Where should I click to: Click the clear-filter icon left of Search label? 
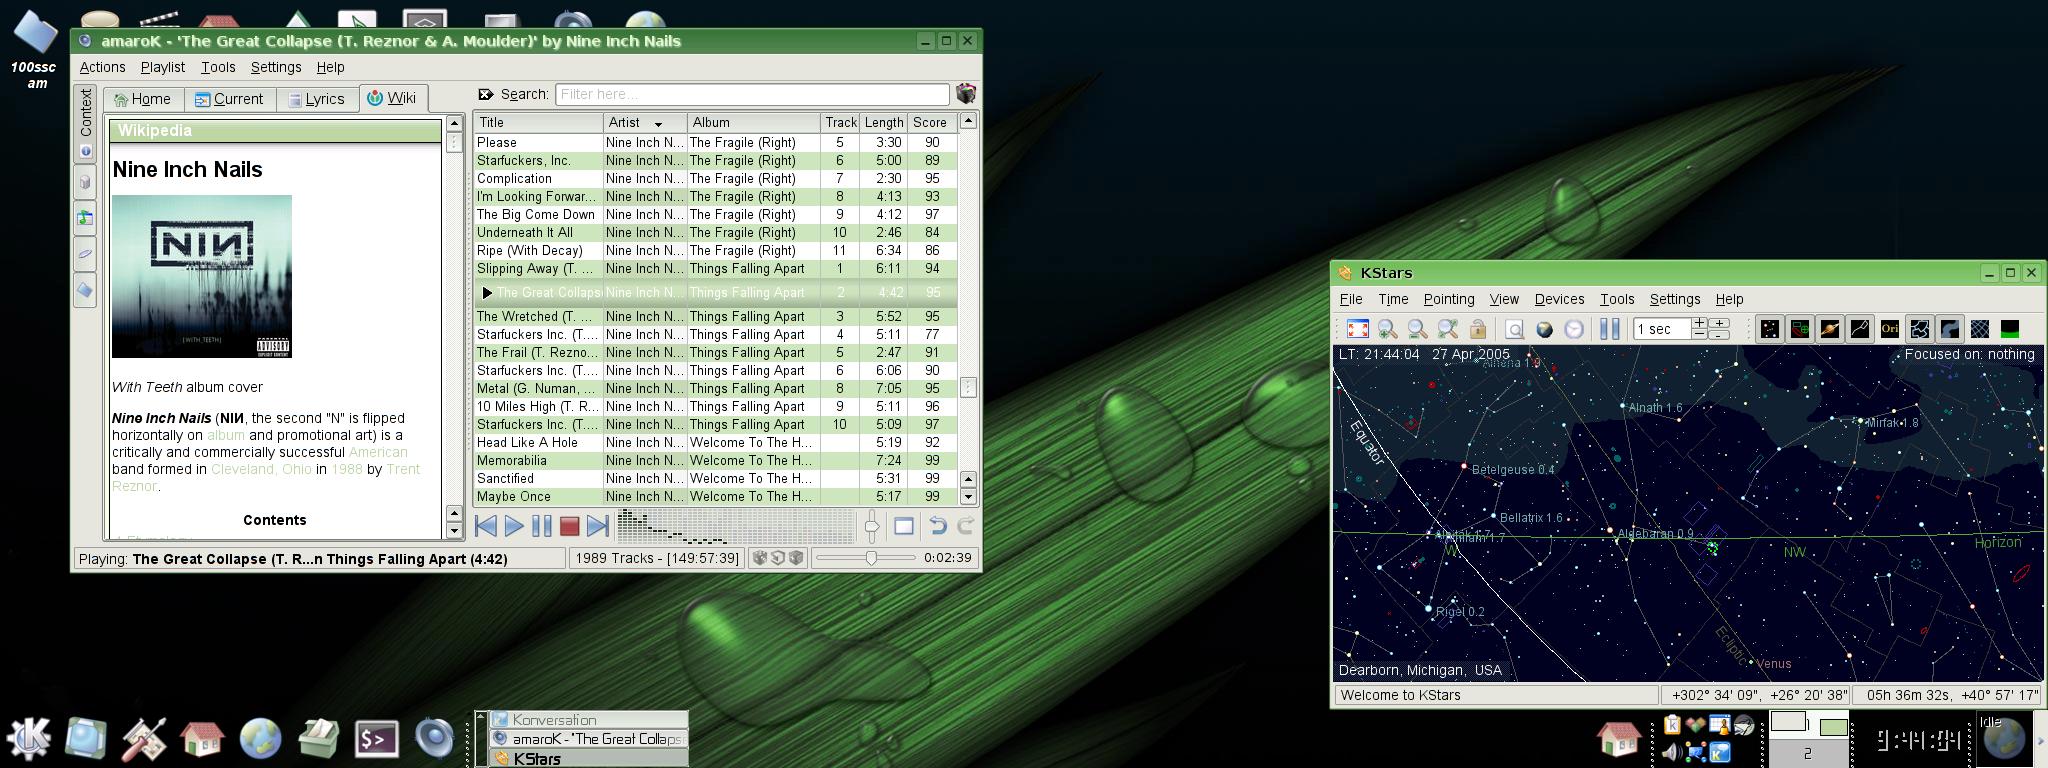(486, 94)
